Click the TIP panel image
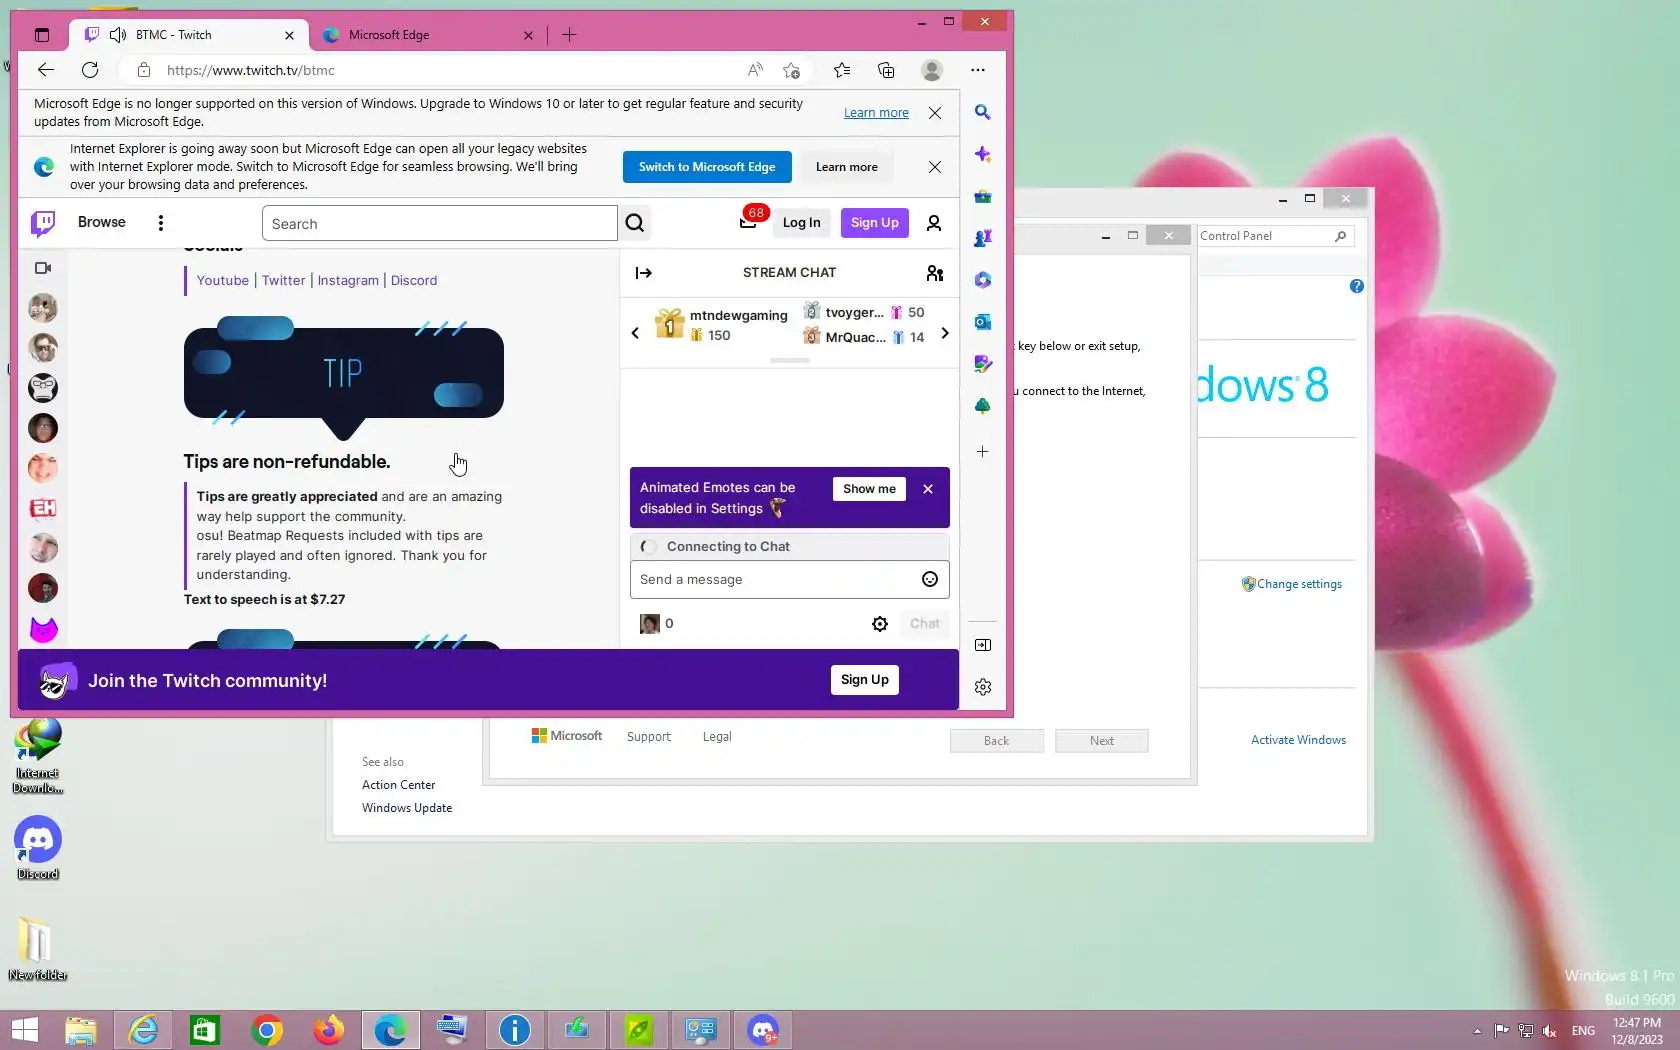Image resolution: width=1680 pixels, height=1050 pixels. [x=343, y=378]
